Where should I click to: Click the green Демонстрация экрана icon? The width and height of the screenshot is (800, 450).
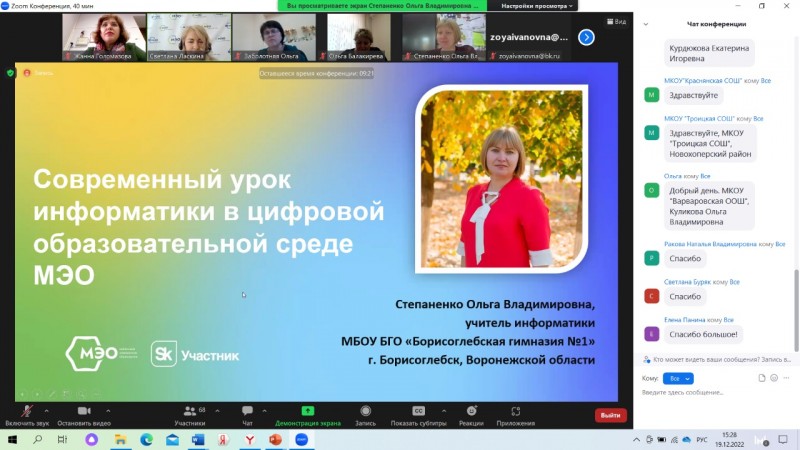(x=308, y=411)
